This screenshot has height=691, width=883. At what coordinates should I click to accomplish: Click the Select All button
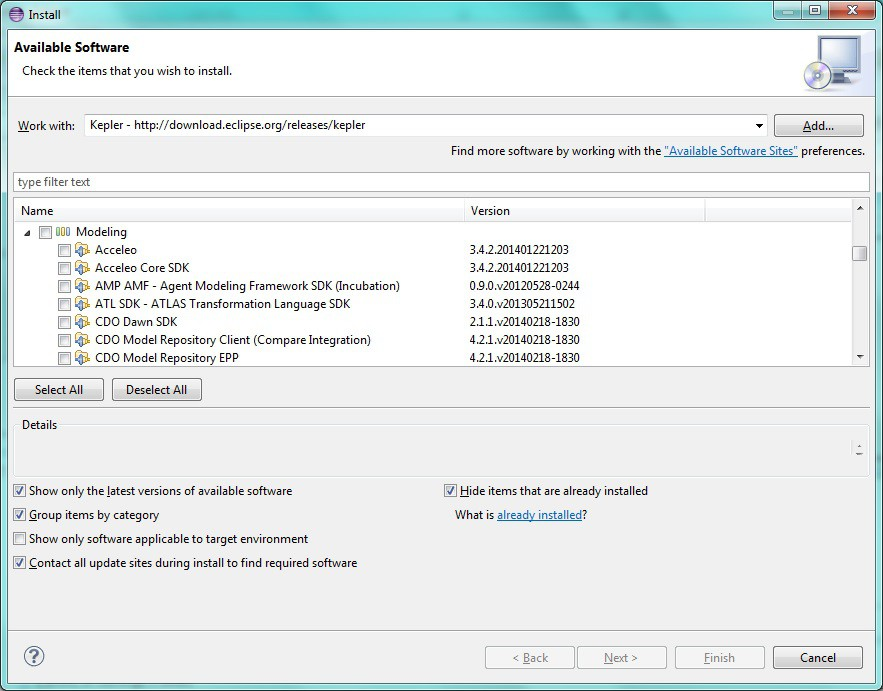(x=59, y=390)
